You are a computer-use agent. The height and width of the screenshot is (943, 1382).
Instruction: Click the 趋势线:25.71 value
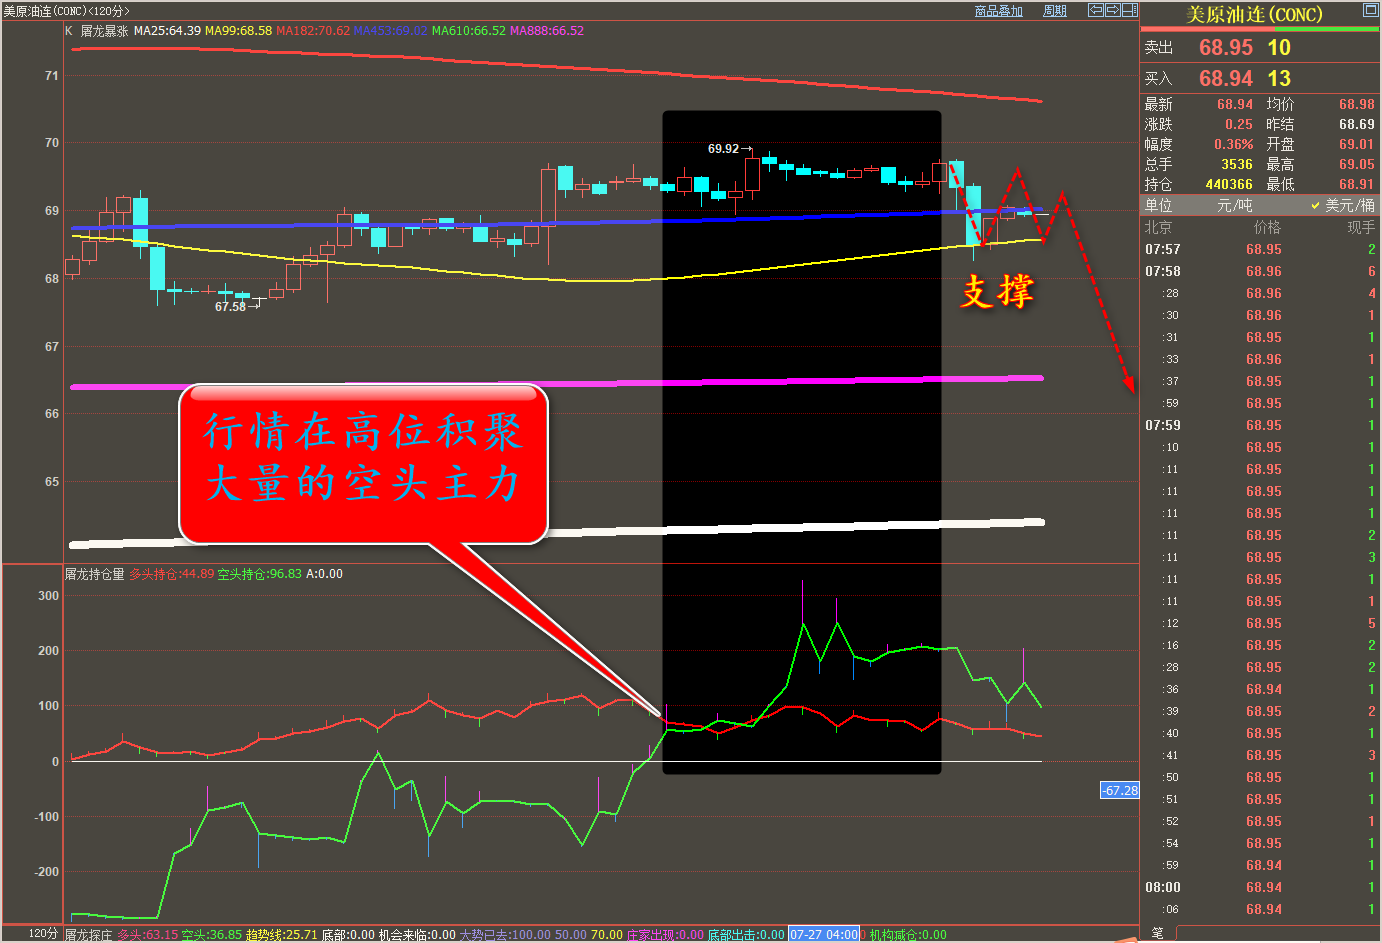pos(281,935)
